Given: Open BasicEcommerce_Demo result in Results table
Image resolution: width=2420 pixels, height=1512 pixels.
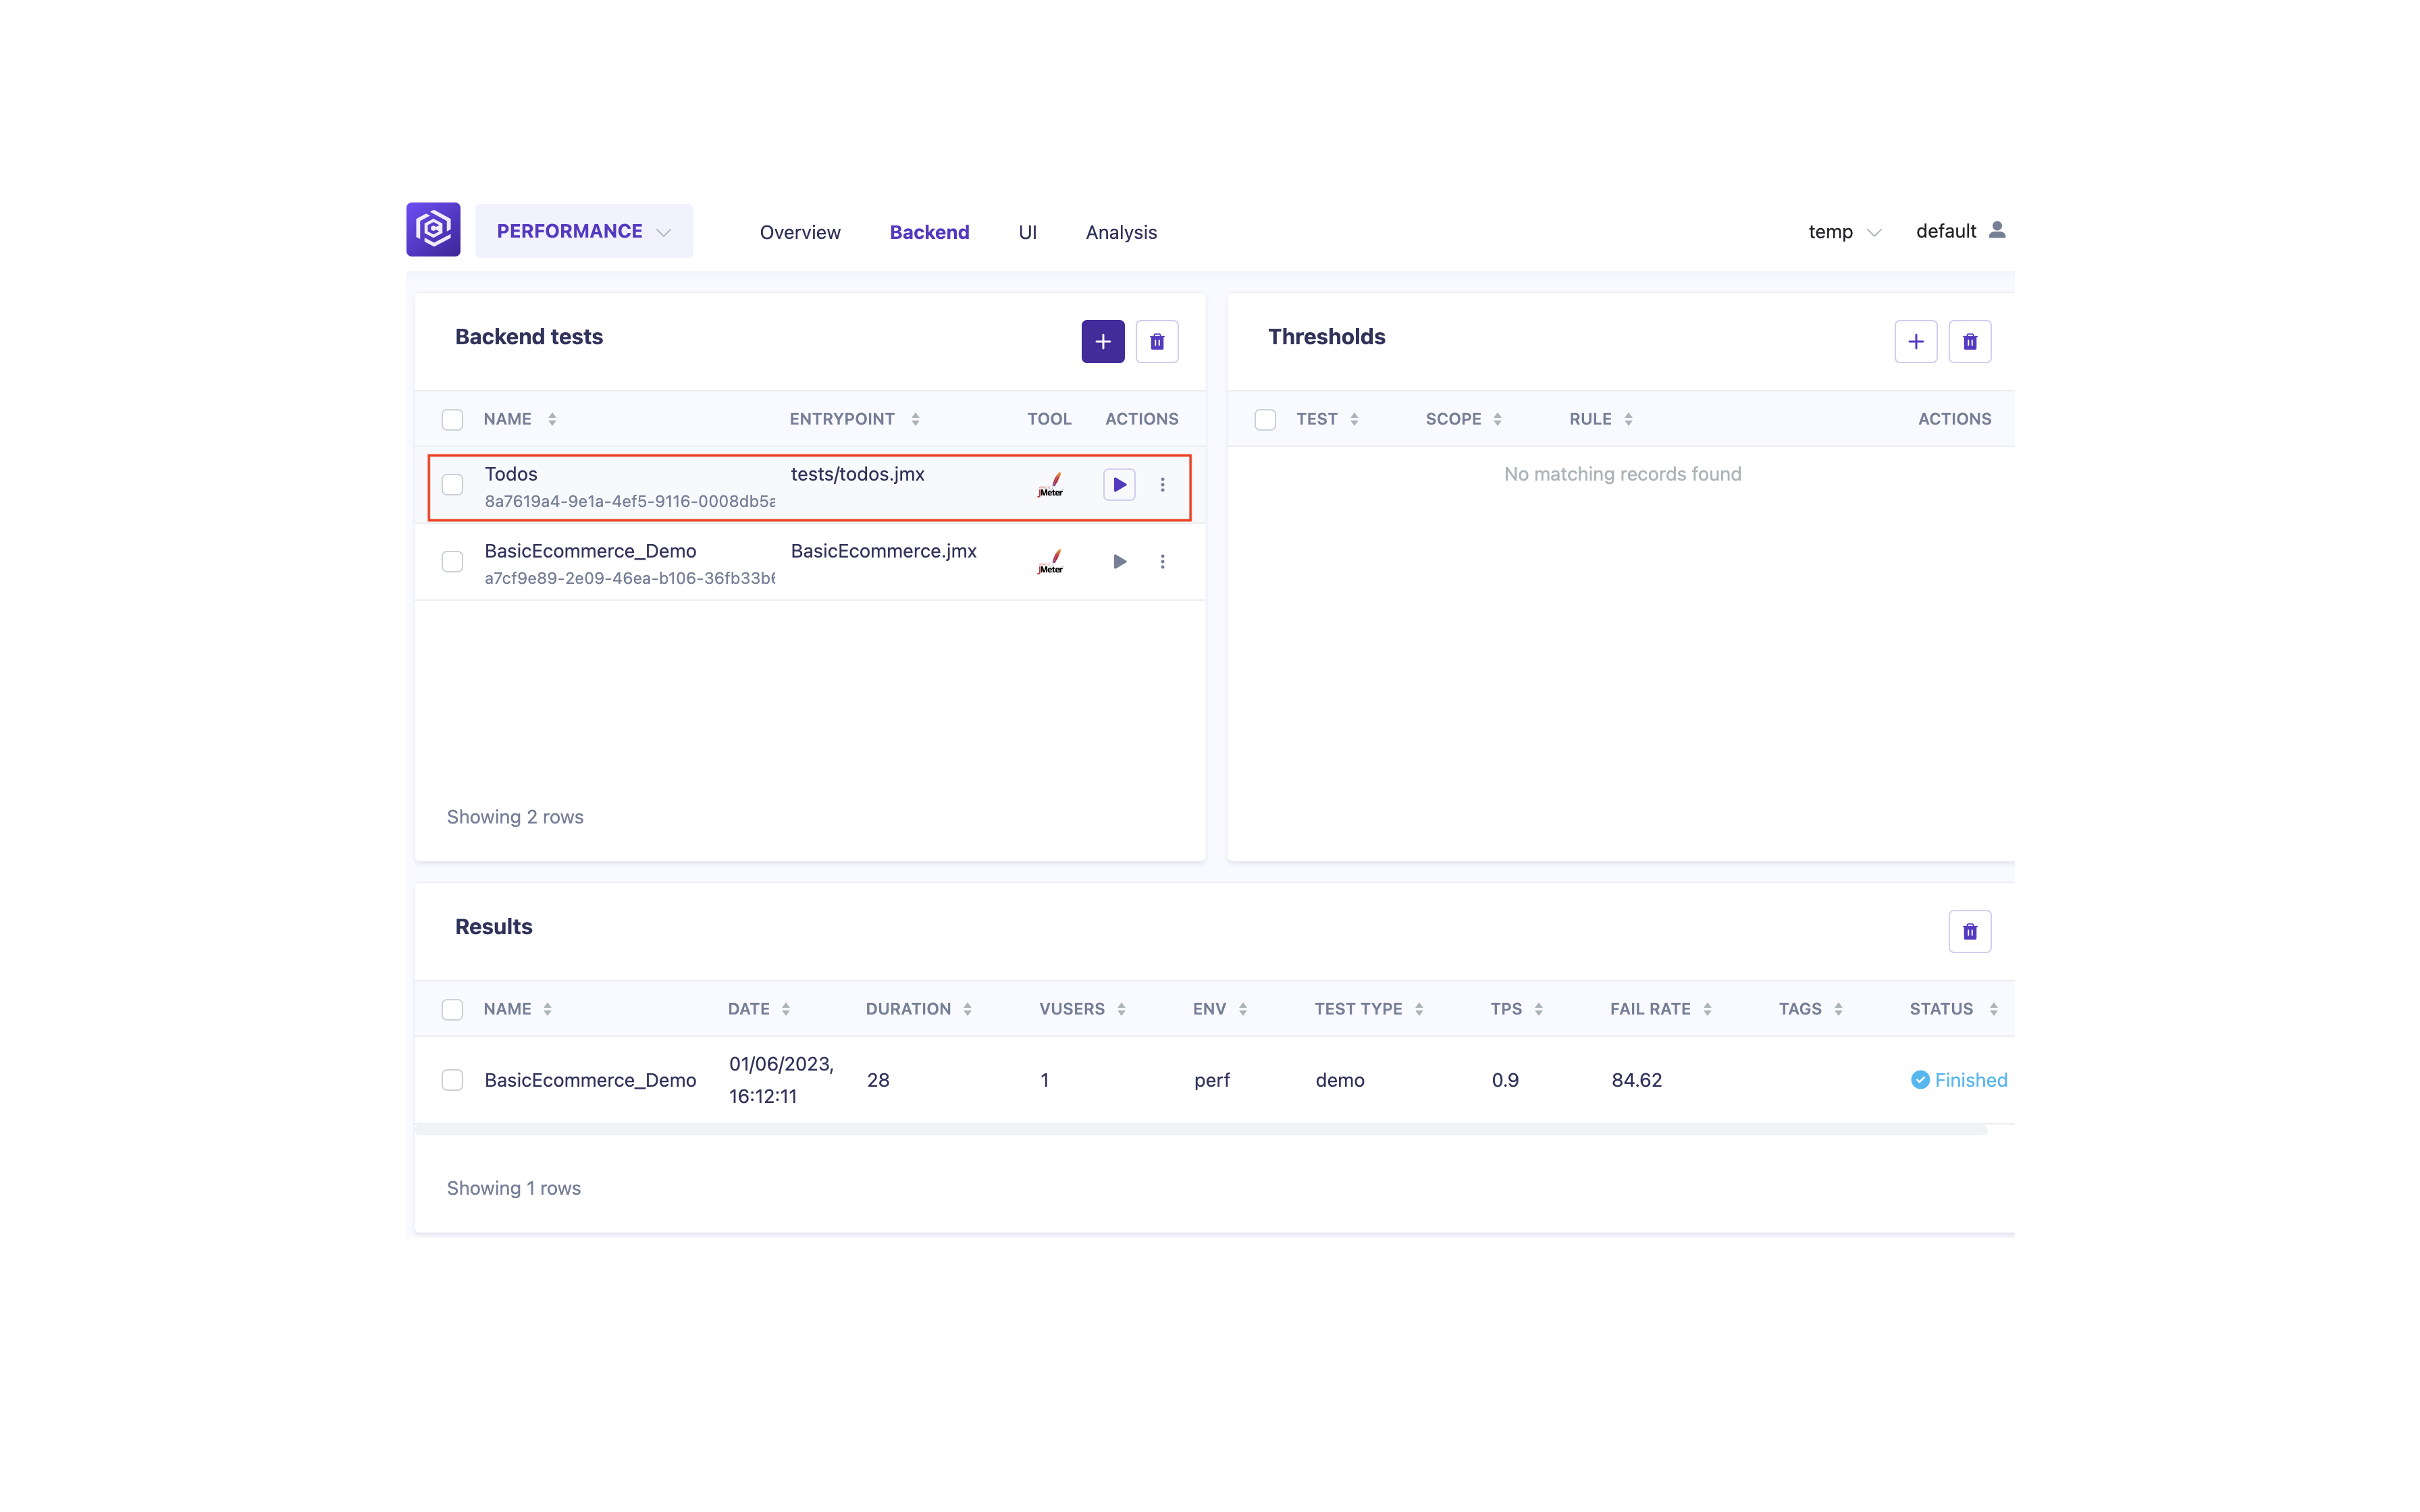Looking at the screenshot, I should coord(590,1080).
